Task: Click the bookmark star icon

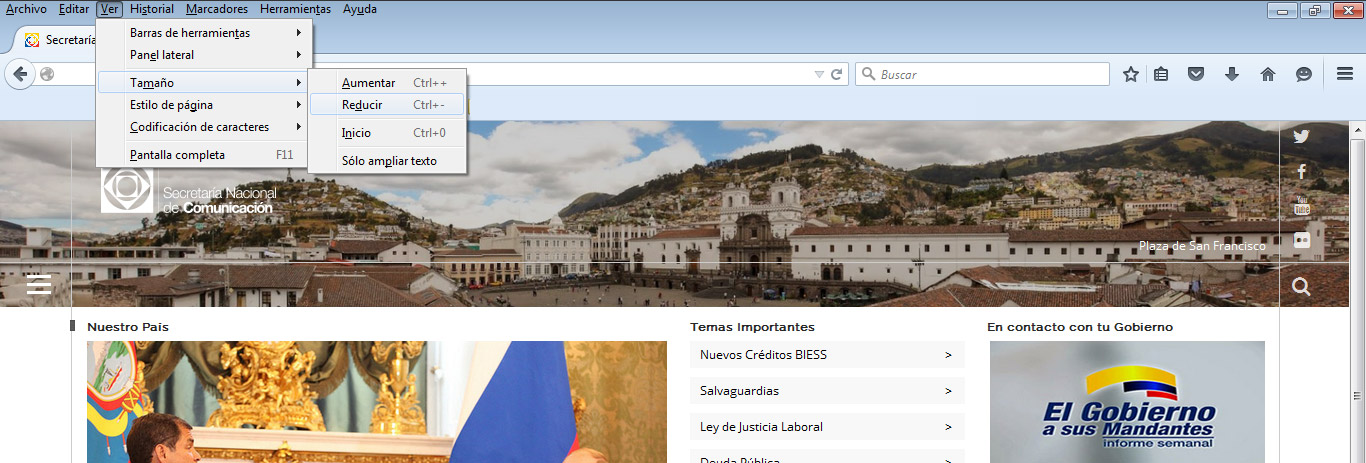Action: click(x=1131, y=74)
